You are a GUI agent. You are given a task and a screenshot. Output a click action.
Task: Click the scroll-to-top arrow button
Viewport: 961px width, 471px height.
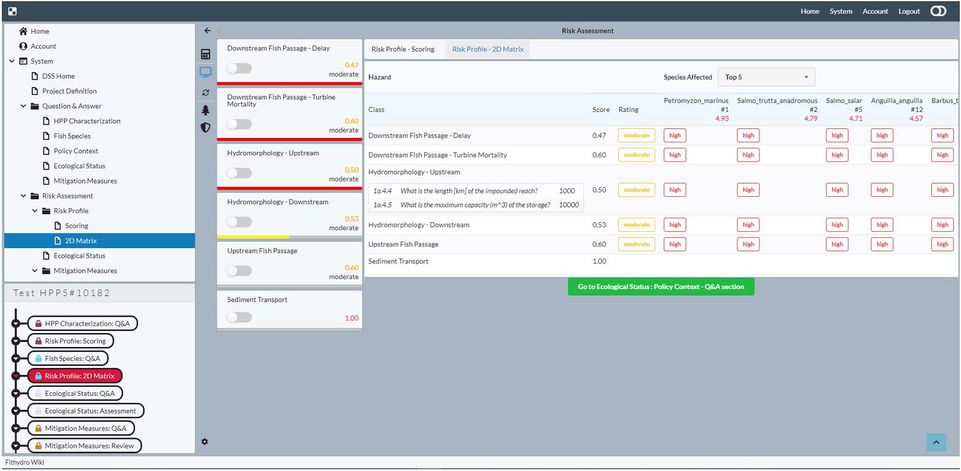(936, 442)
